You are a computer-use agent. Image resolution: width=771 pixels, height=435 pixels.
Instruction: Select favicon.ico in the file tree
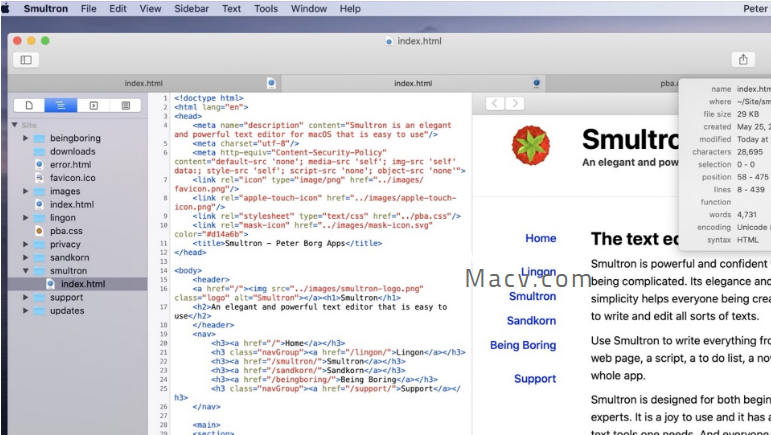[x=72, y=178]
